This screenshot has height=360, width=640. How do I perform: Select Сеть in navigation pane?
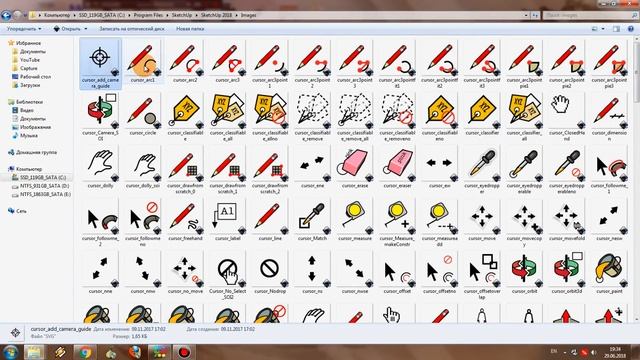[17, 211]
